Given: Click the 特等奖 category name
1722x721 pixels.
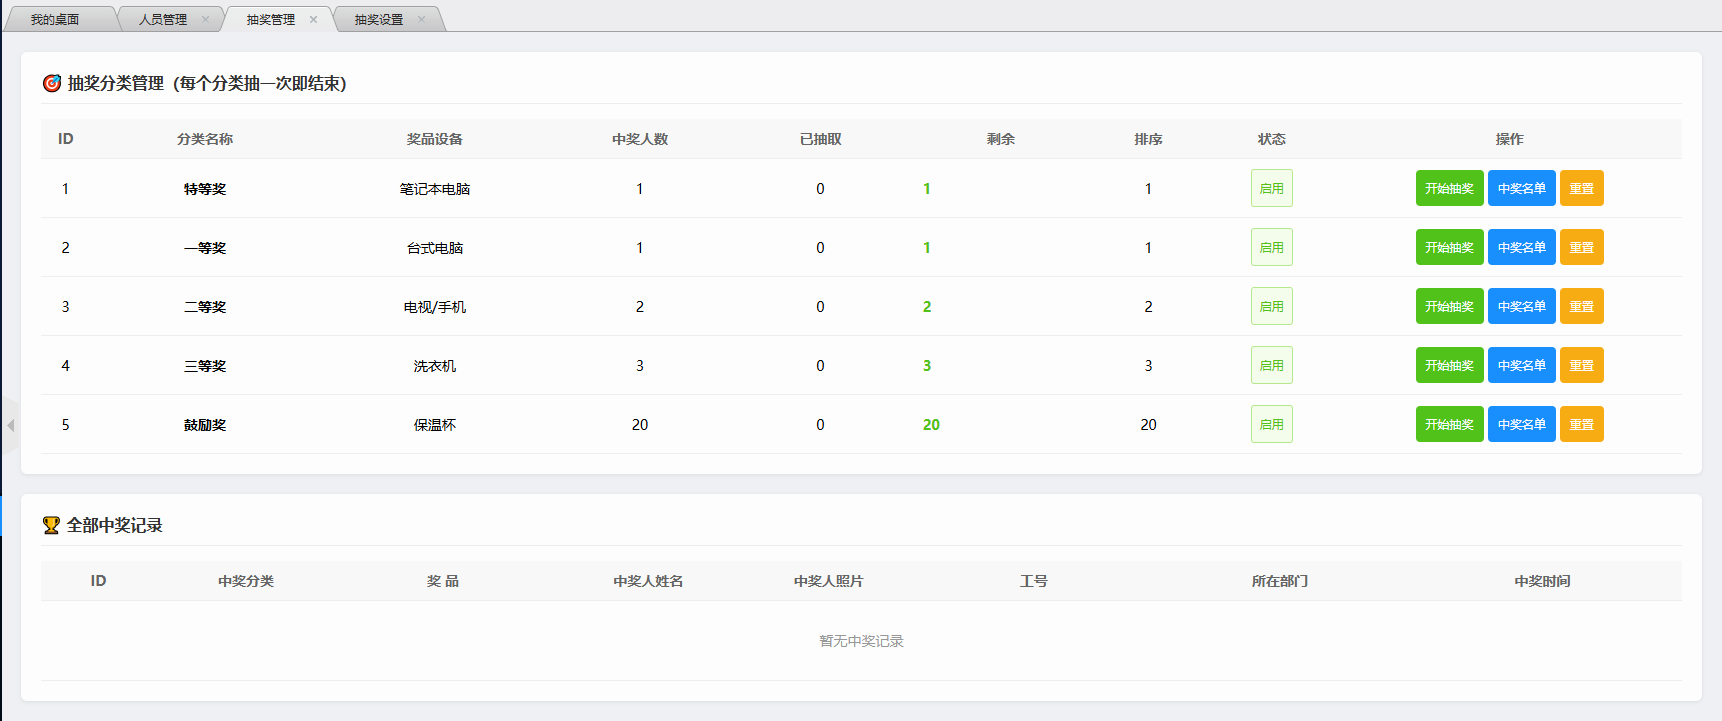Looking at the screenshot, I should [205, 189].
